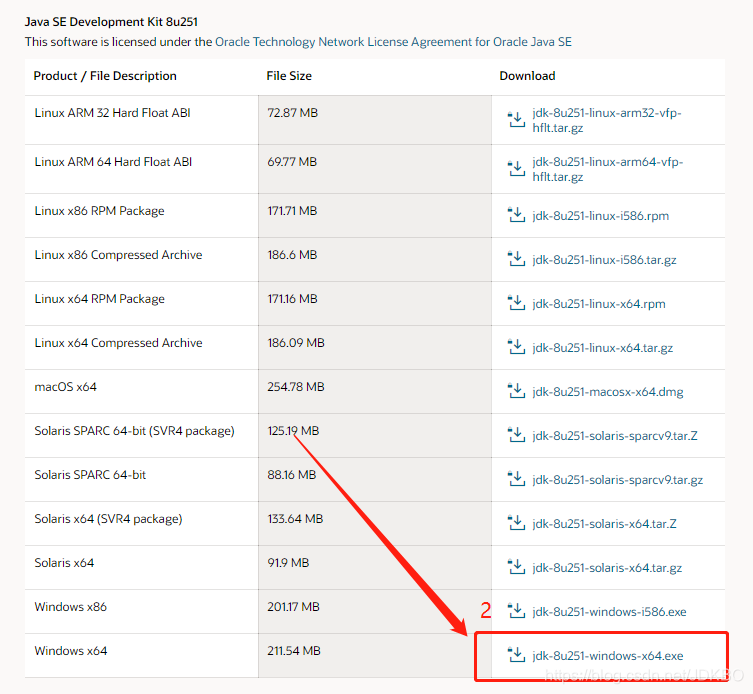753x694 pixels.
Task: Download jdk-8u251-linux-x64.rpm link
Action: tap(599, 304)
